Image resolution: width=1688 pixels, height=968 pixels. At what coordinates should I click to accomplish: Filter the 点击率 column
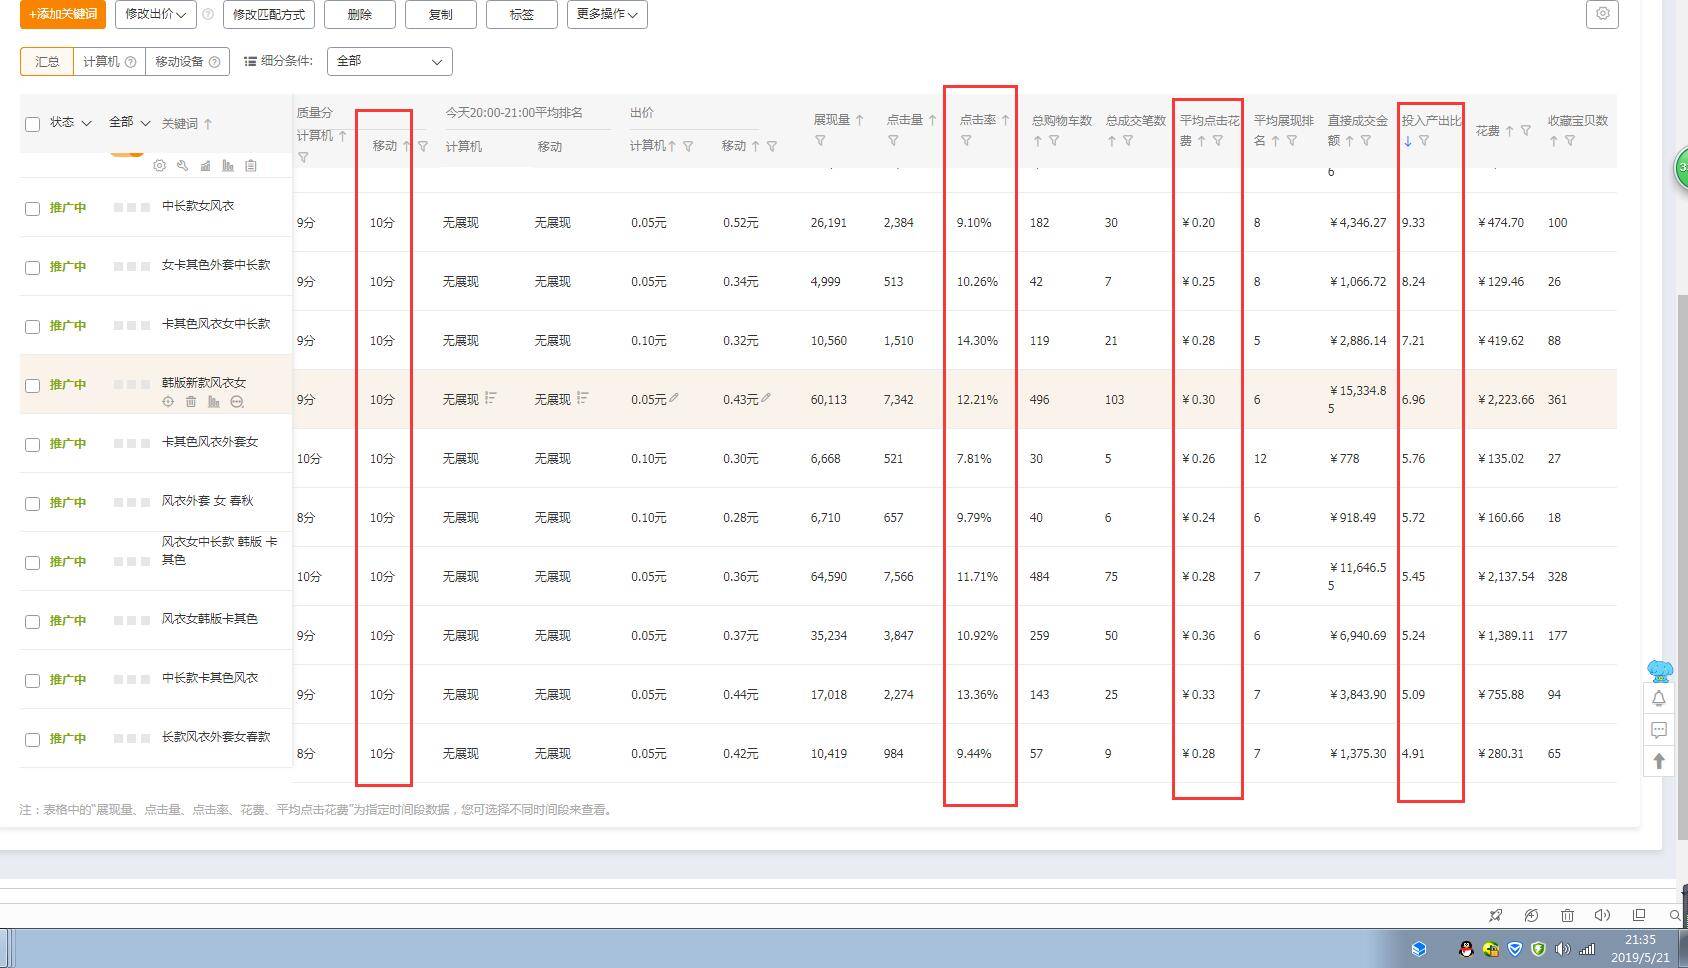coord(966,141)
